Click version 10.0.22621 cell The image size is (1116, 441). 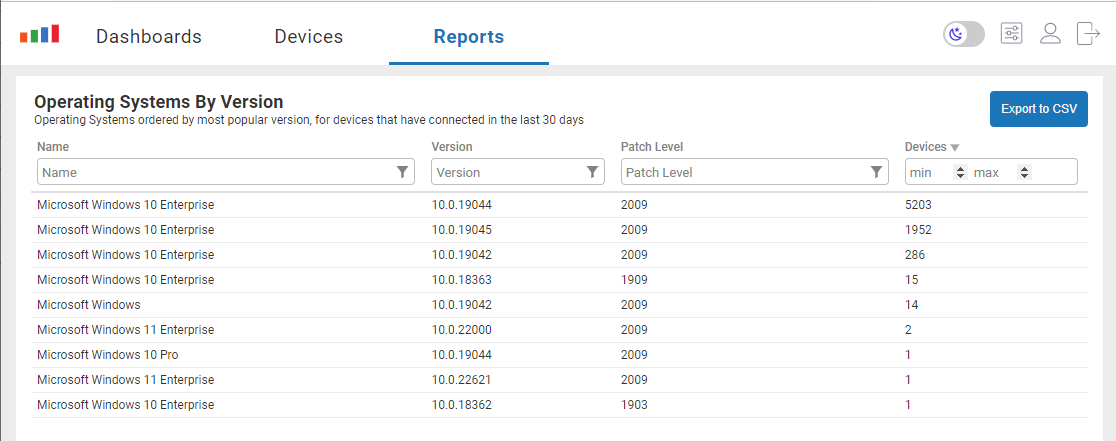[x=461, y=379]
